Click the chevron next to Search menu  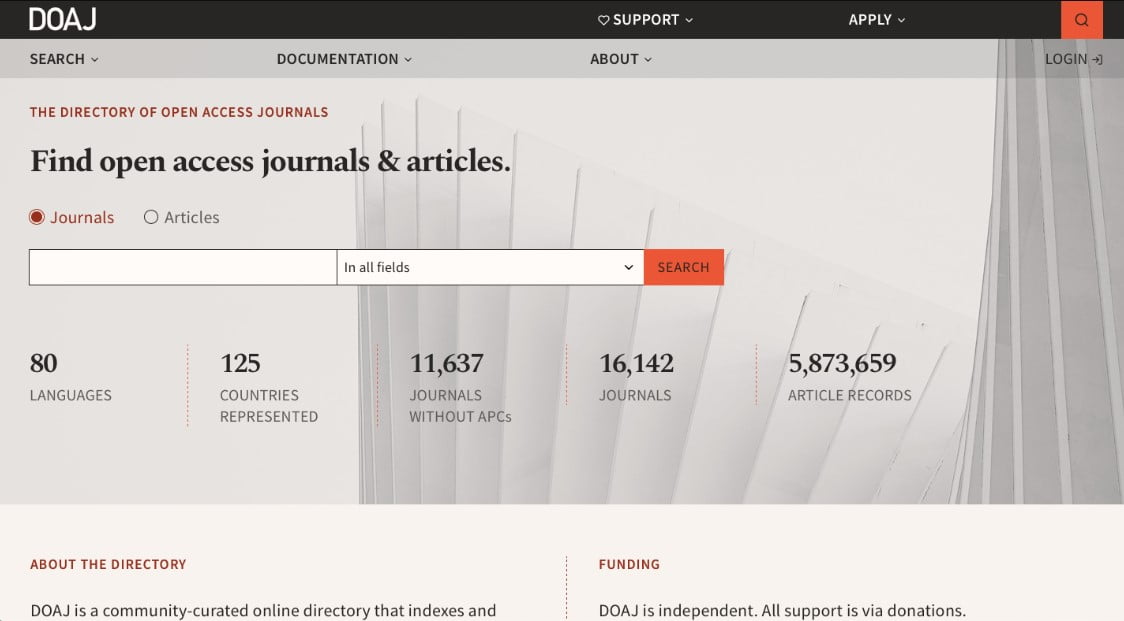pos(95,60)
